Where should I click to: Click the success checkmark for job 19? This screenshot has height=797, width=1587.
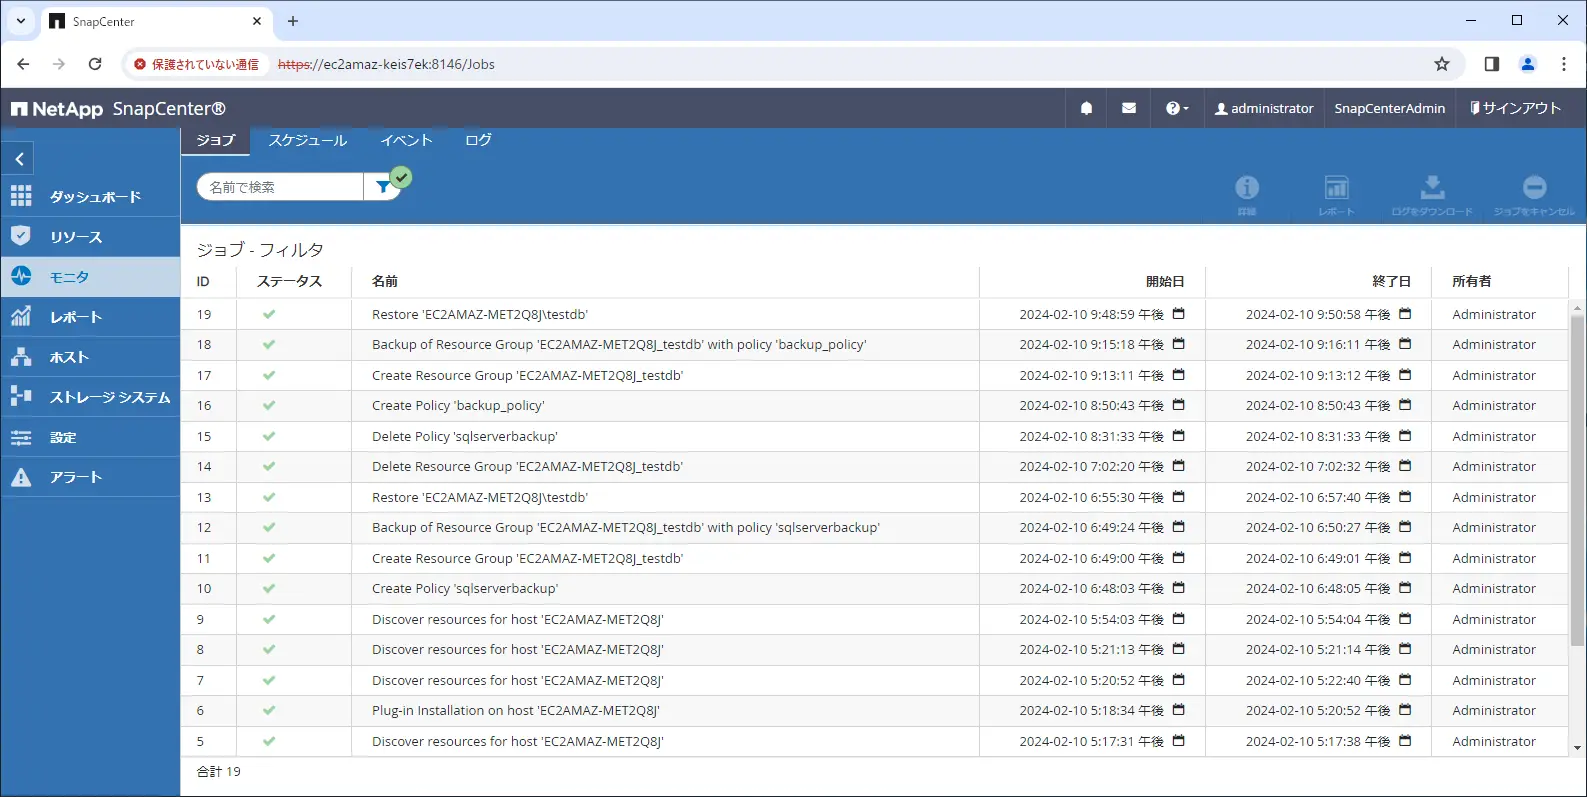[269, 314]
